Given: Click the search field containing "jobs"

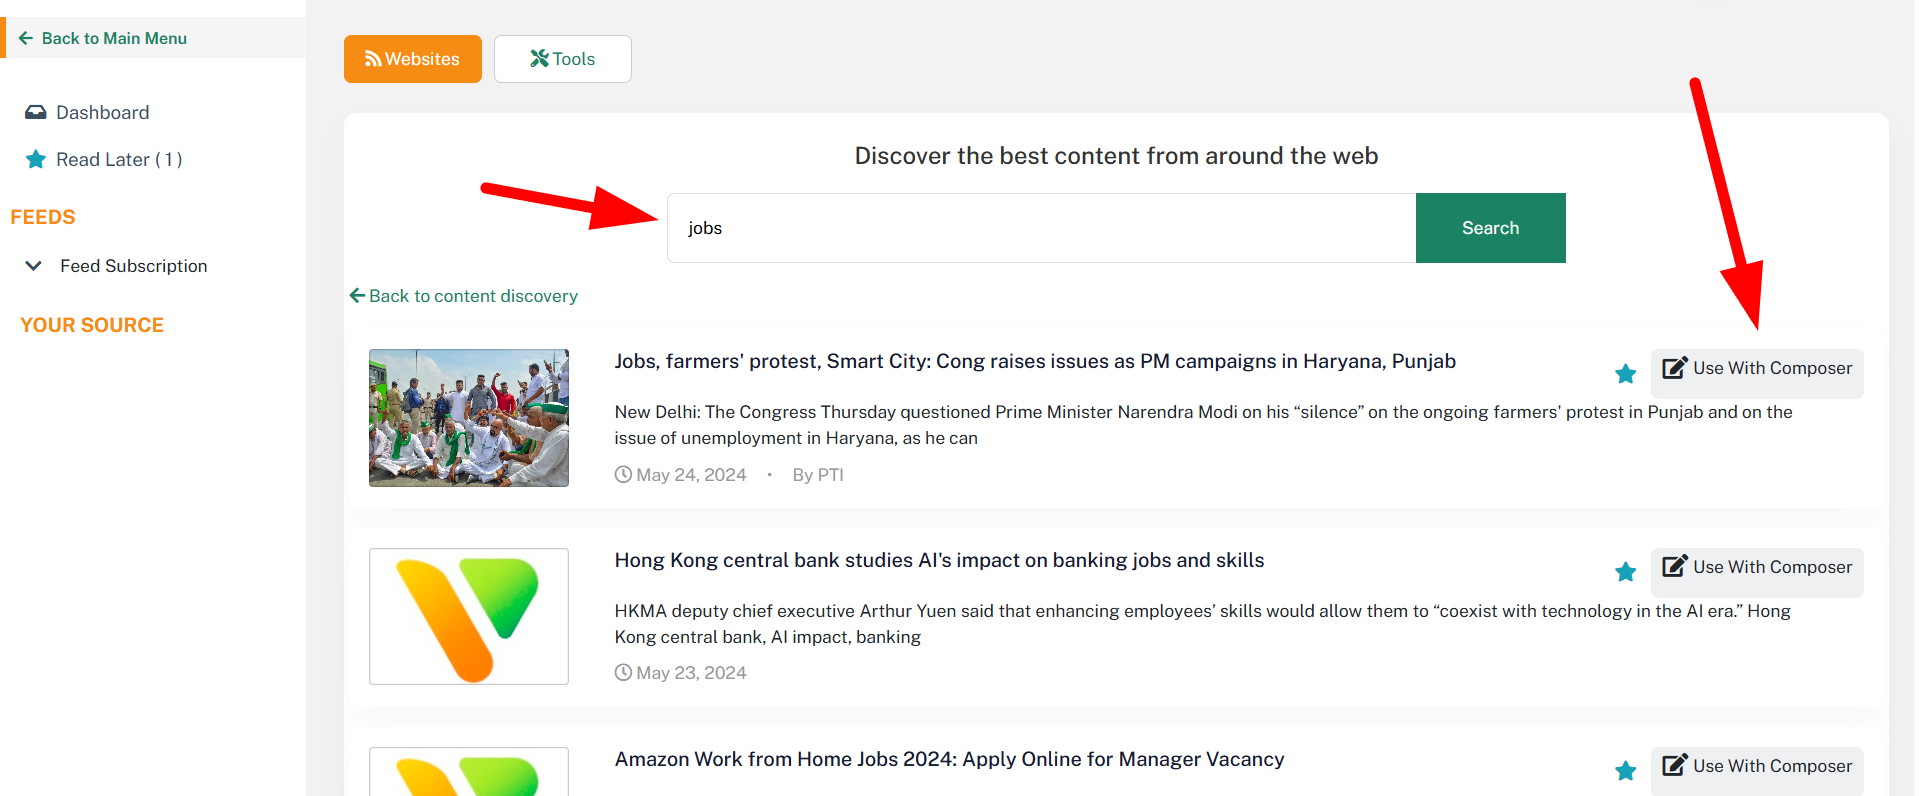Looking at the screenshot, I should coord(1041,228).
